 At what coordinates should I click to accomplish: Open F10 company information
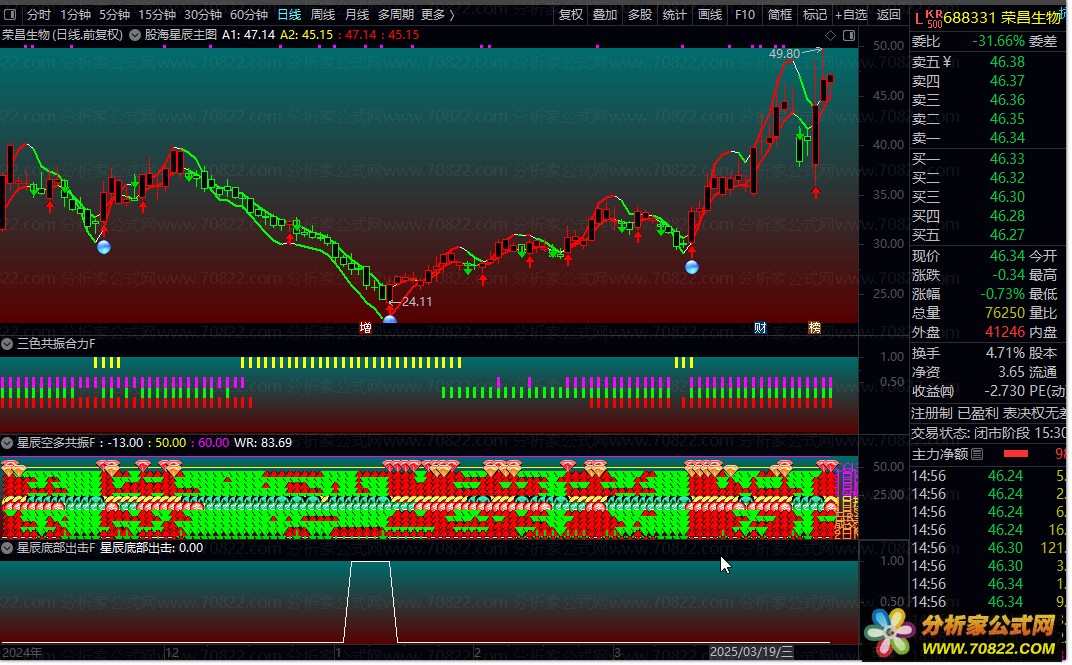pyautogui.click(x=745, y=14)
